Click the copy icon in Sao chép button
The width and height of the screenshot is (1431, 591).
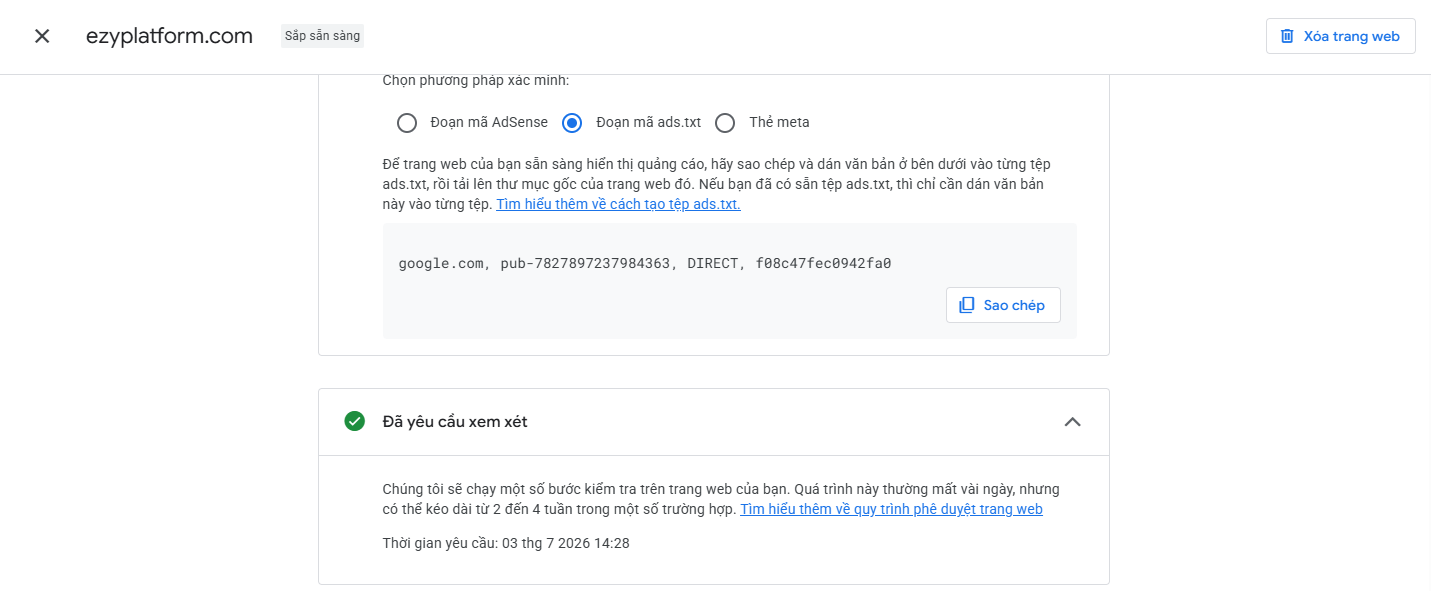967,305
